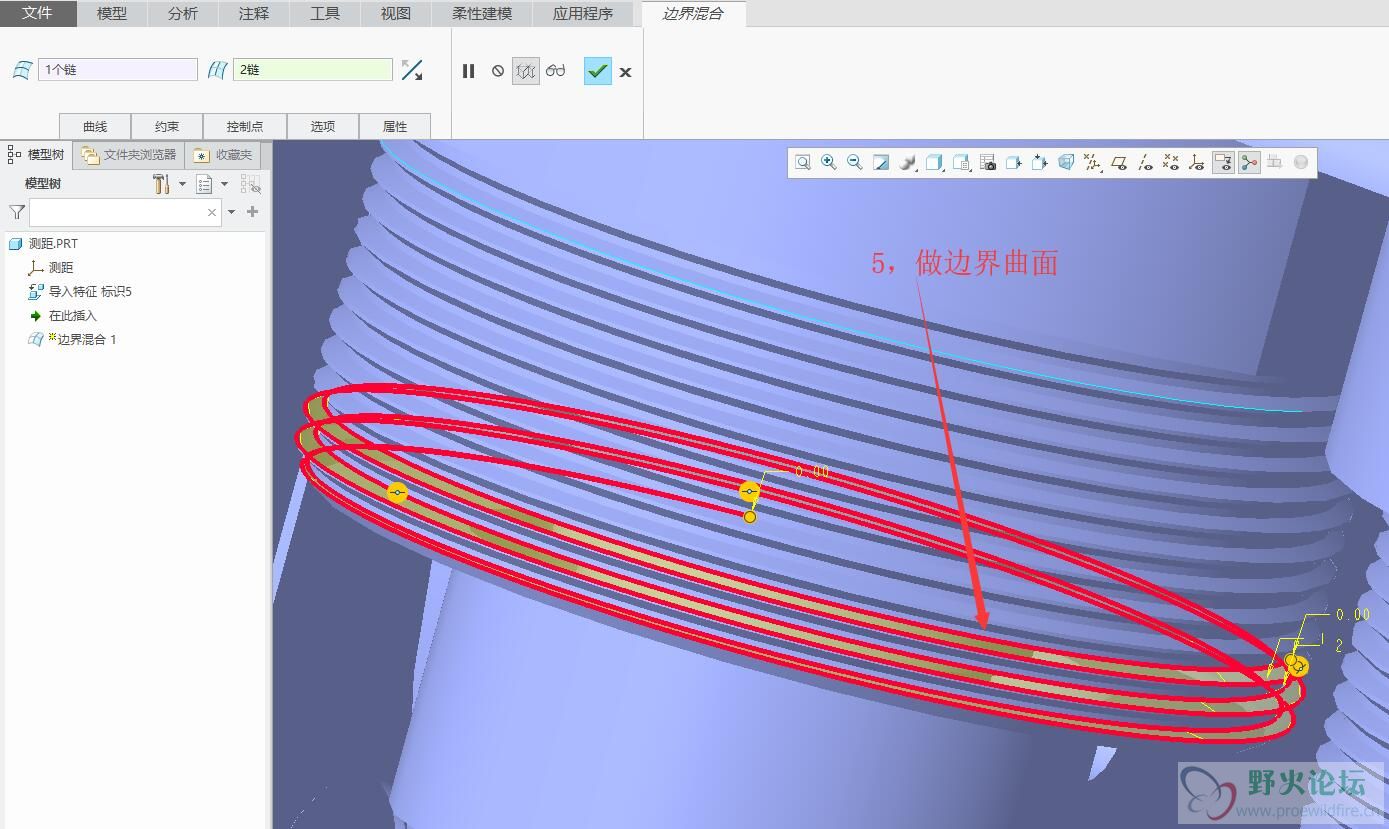Switch to the 分析 ribbon tab
The image size is (1389, 829).
(x=183, y=13)
